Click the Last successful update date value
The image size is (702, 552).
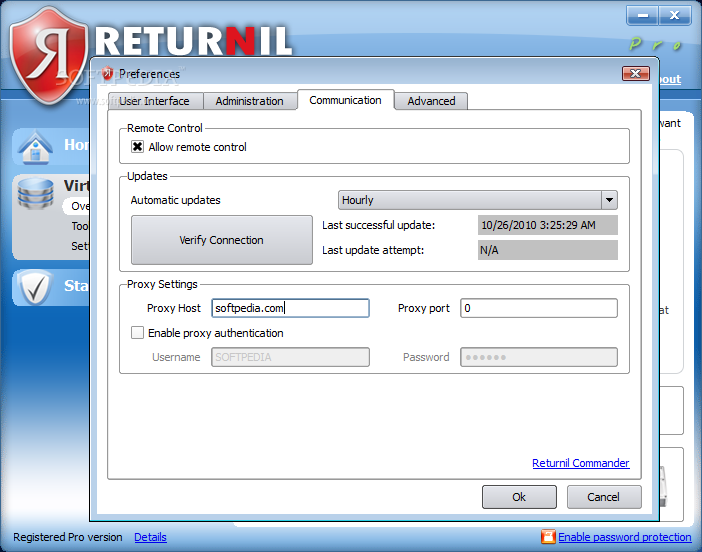(548, 225)
